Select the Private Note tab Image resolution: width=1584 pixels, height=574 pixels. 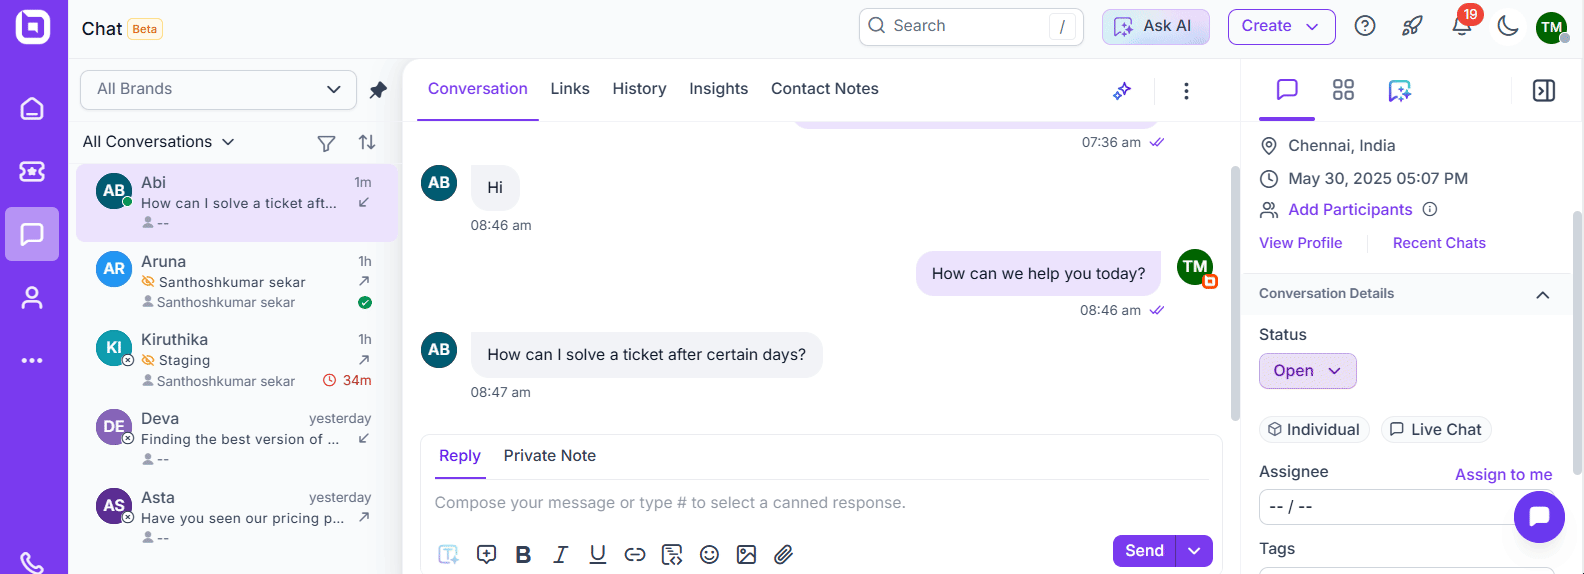pos(550,456)
